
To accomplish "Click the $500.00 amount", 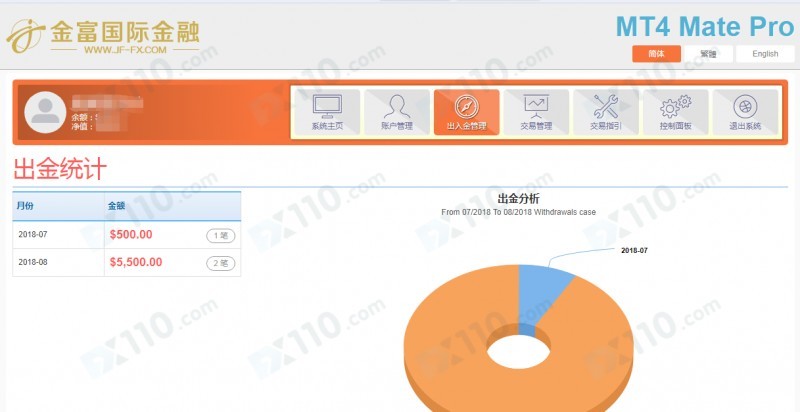I will click(x=131, y=235).
